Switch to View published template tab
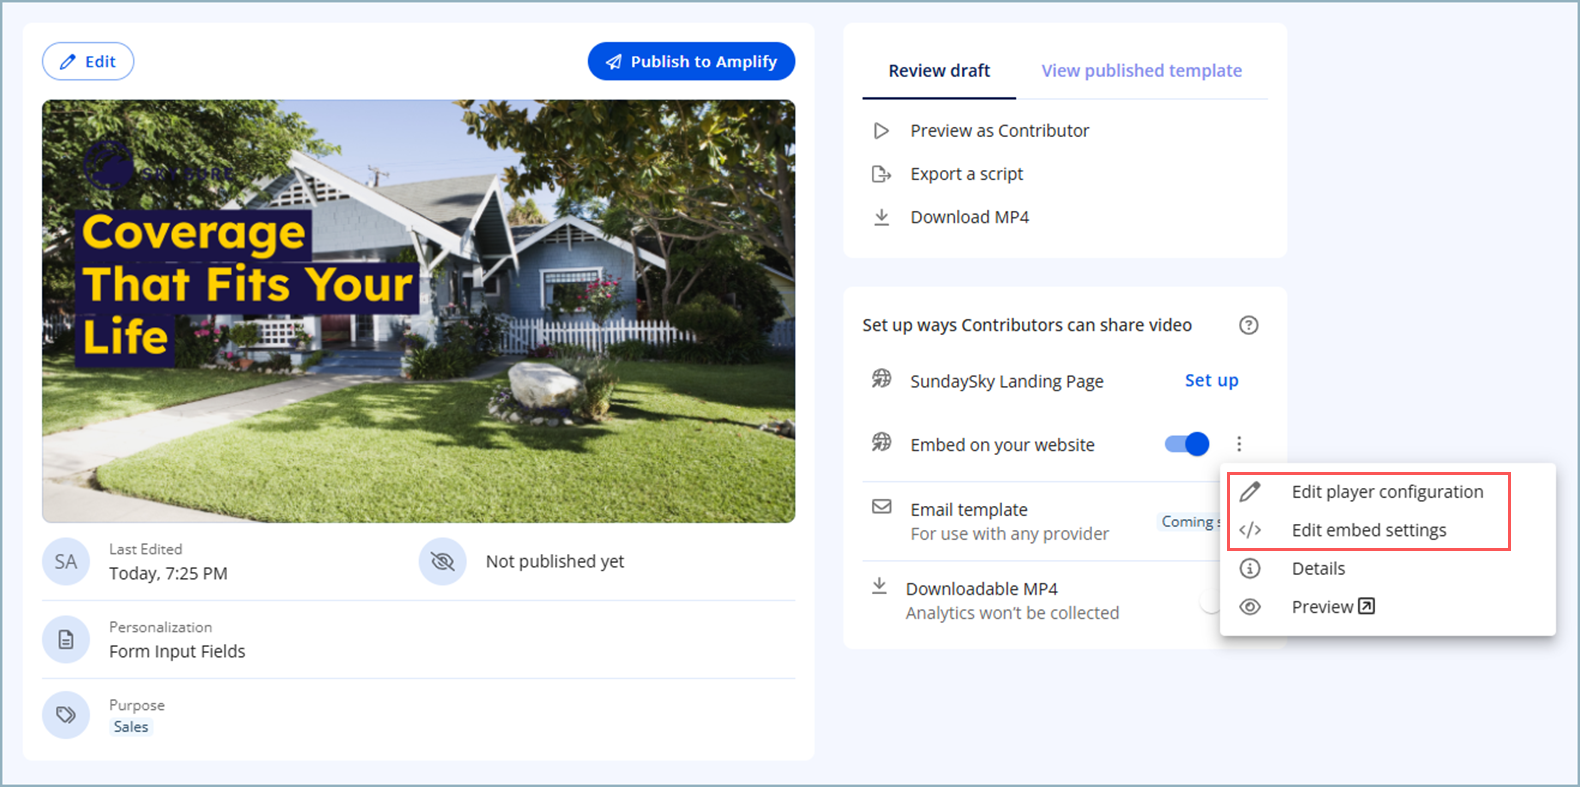 1141,71
